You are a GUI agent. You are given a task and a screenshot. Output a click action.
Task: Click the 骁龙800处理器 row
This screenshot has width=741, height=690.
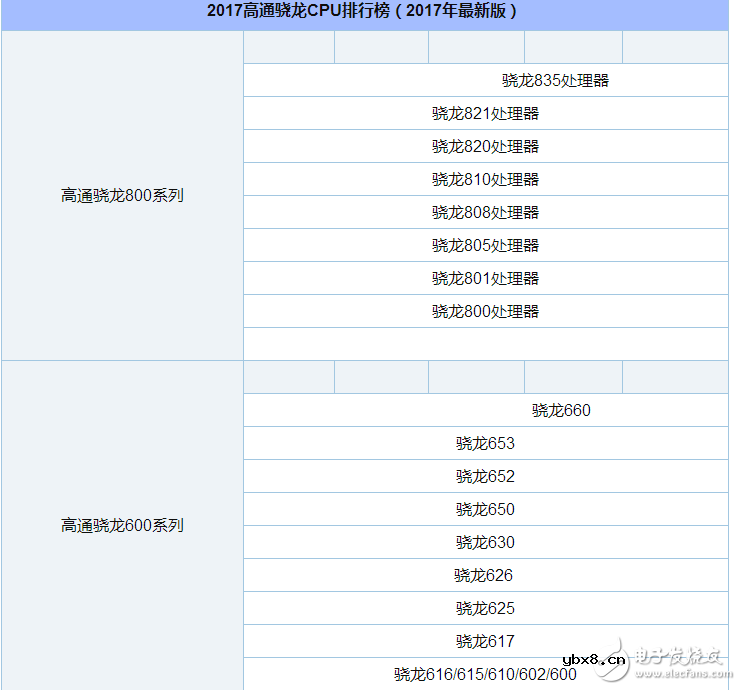click(x=485, y=312)
